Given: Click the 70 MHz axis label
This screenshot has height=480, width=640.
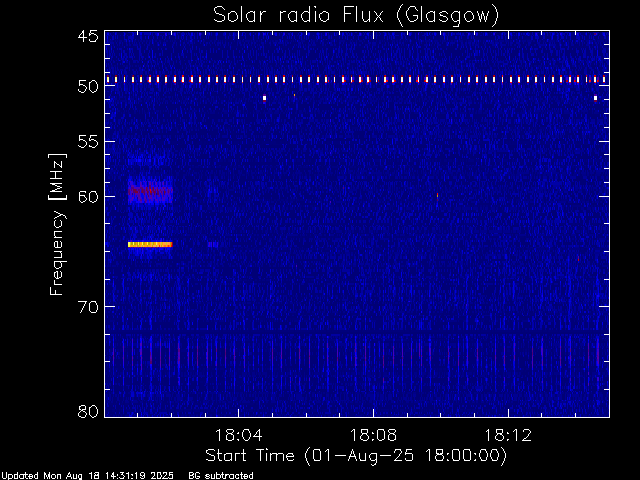Looking at the screenshot, I should [88, 307].
